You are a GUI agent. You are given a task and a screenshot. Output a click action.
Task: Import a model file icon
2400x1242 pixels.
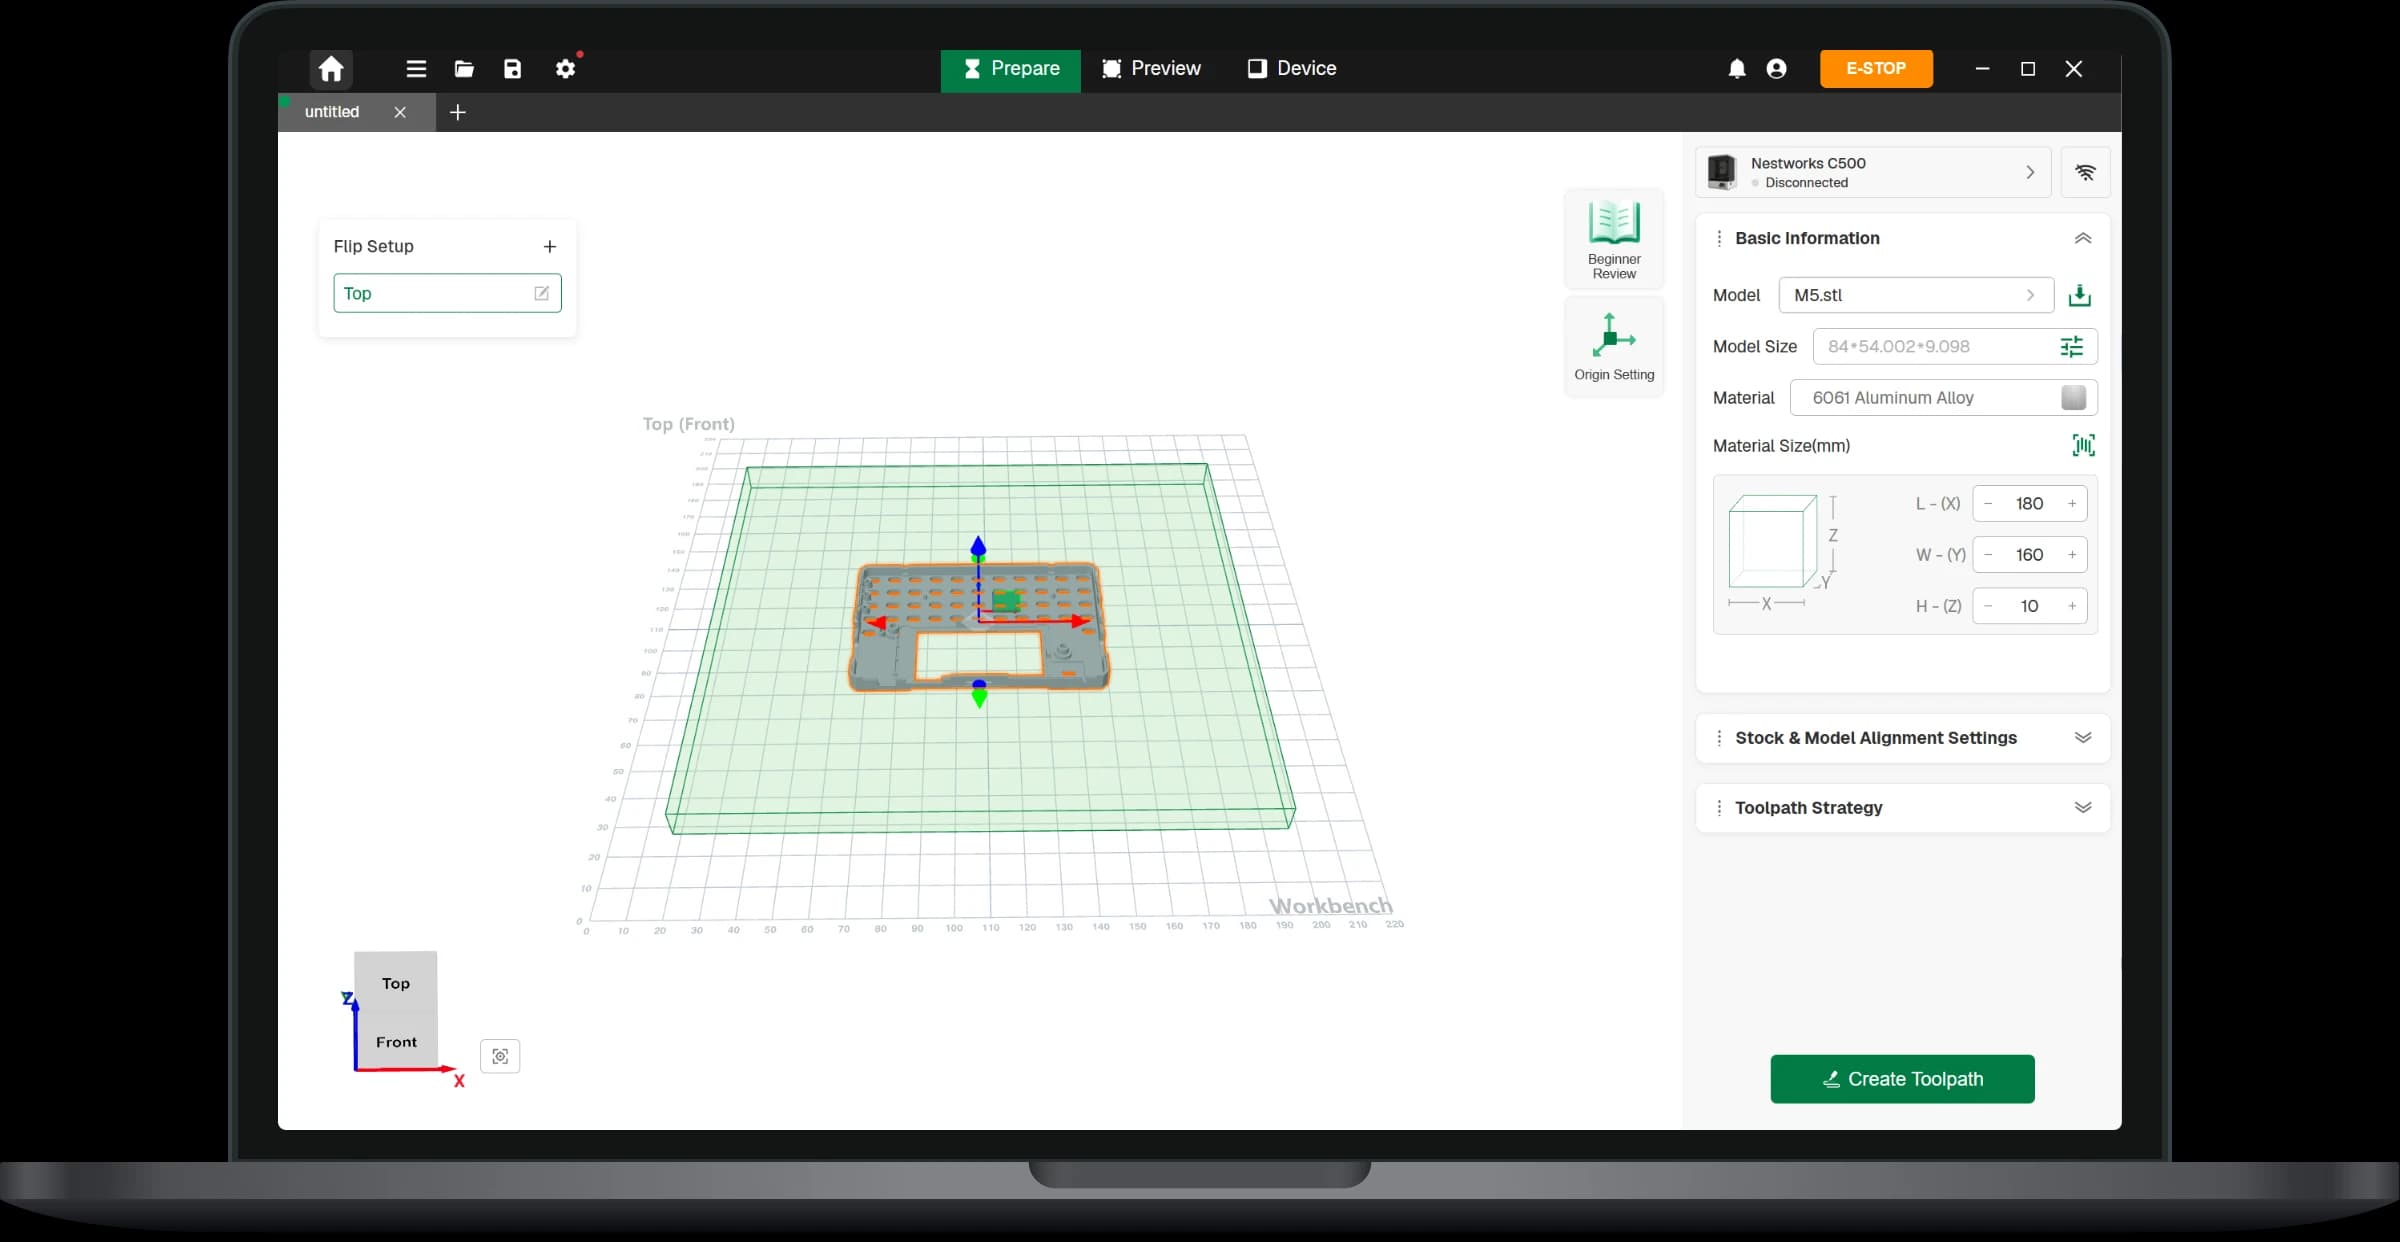tap(2080, 295)
